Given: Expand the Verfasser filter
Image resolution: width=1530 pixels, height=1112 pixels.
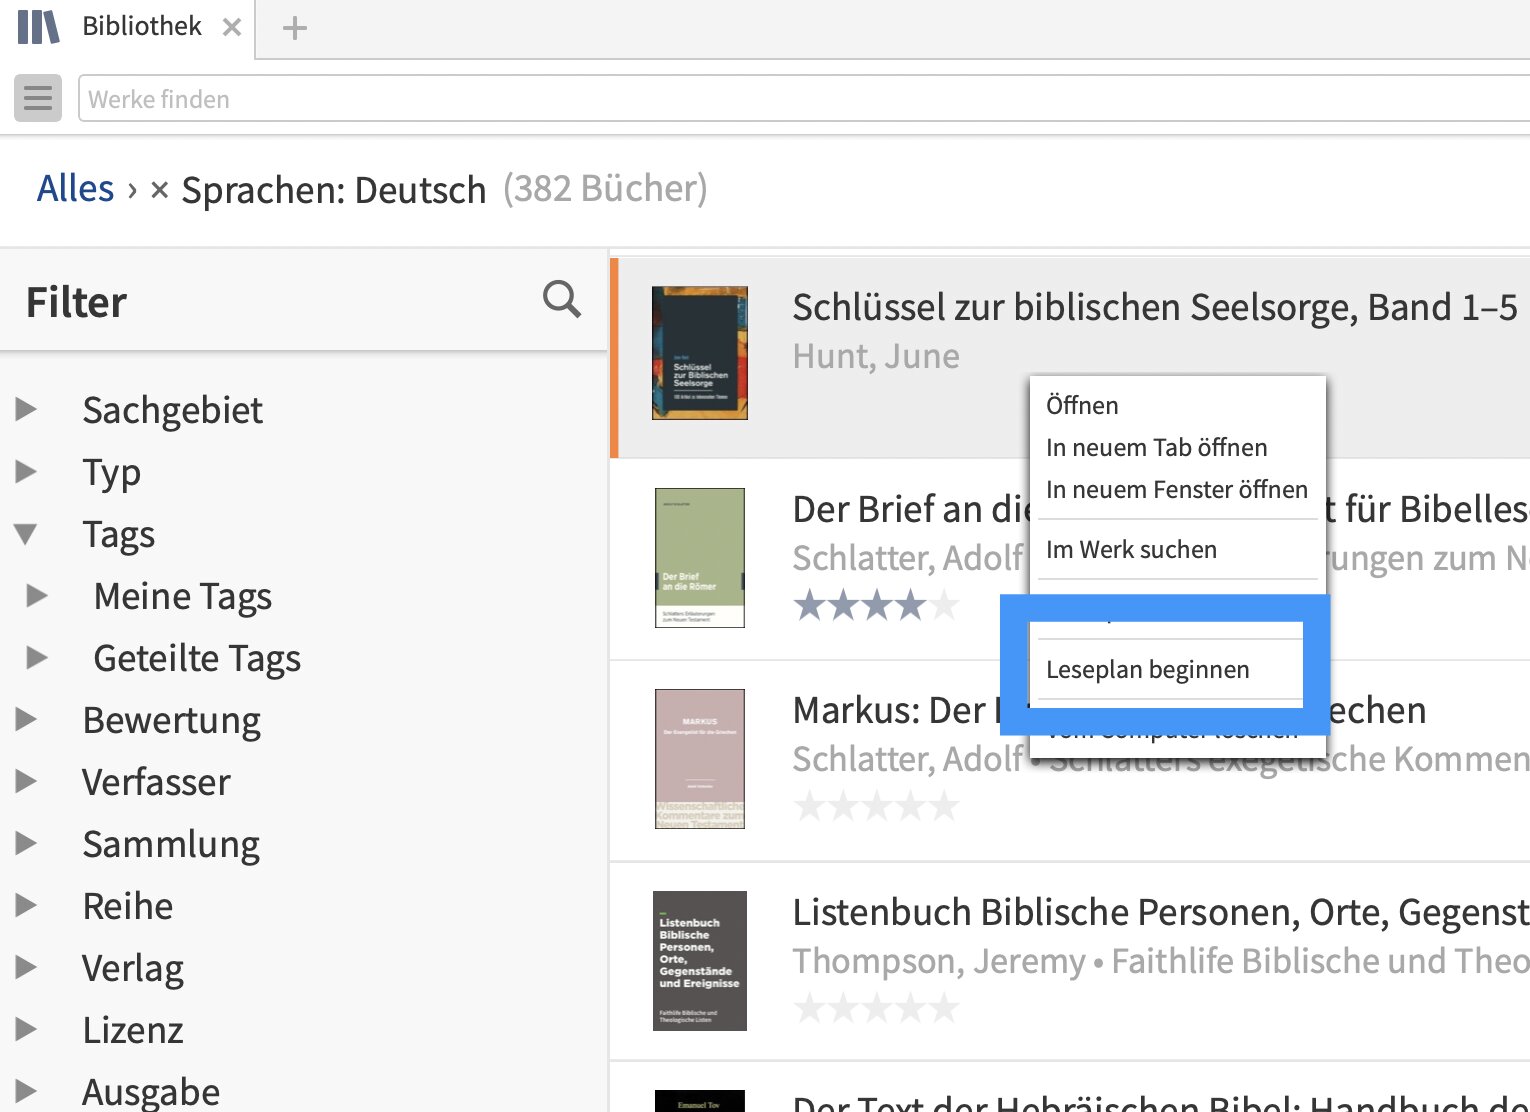Looking at the screenshot, I should point(27,781).
